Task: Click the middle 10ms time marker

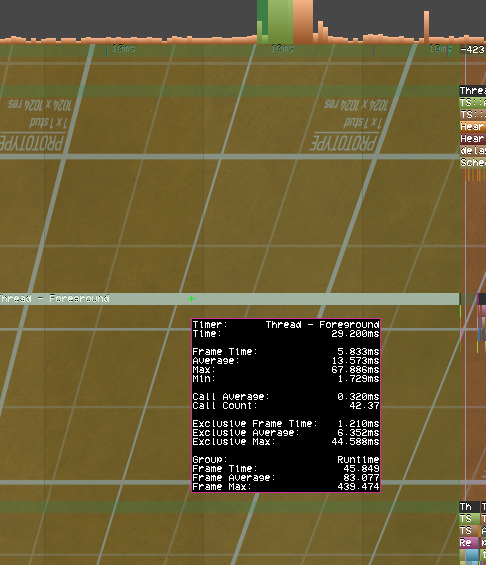Action: pyautogui.click(x=282, y=48)
